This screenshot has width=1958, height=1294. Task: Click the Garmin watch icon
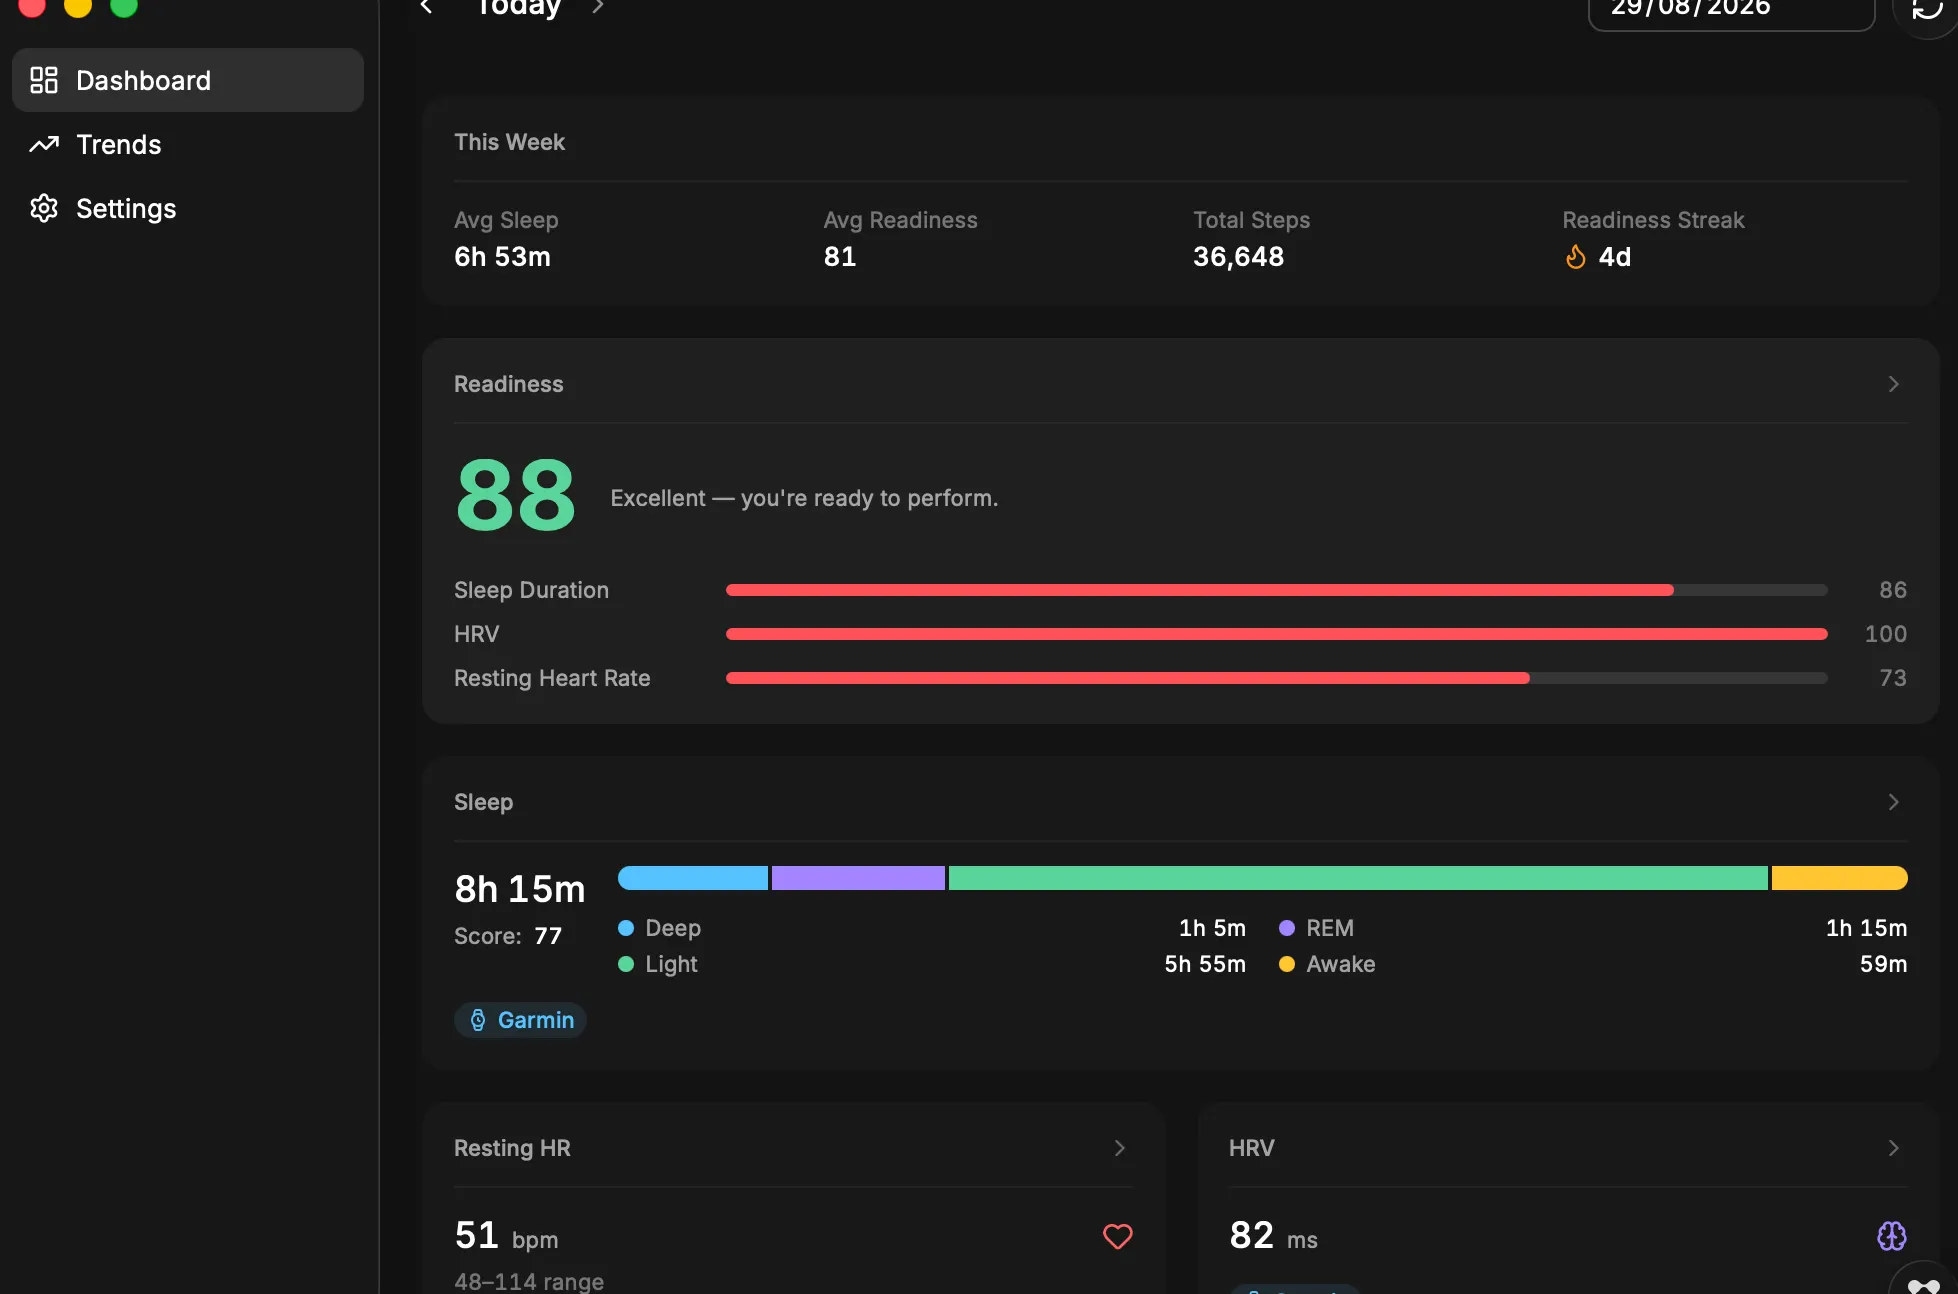point(478,1020)
